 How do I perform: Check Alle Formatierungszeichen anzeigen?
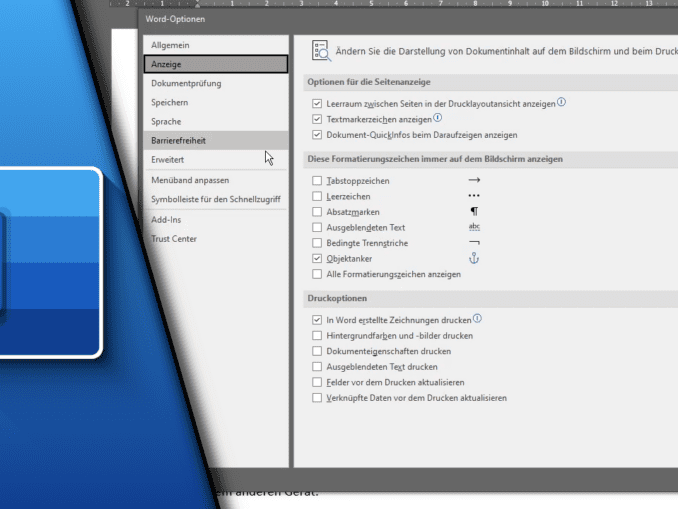click(x=317, y=274)
